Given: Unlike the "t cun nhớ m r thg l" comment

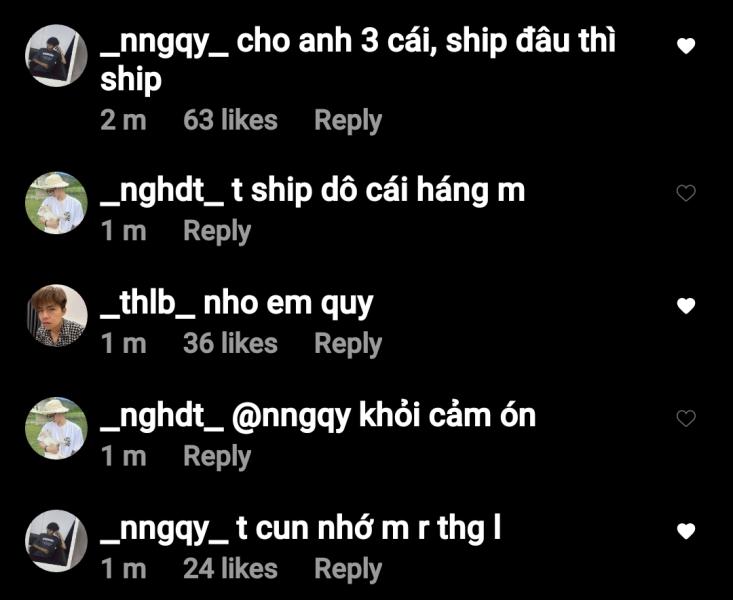Looking at the screenshot, I should pyautogui.click(x=686, y=531).
